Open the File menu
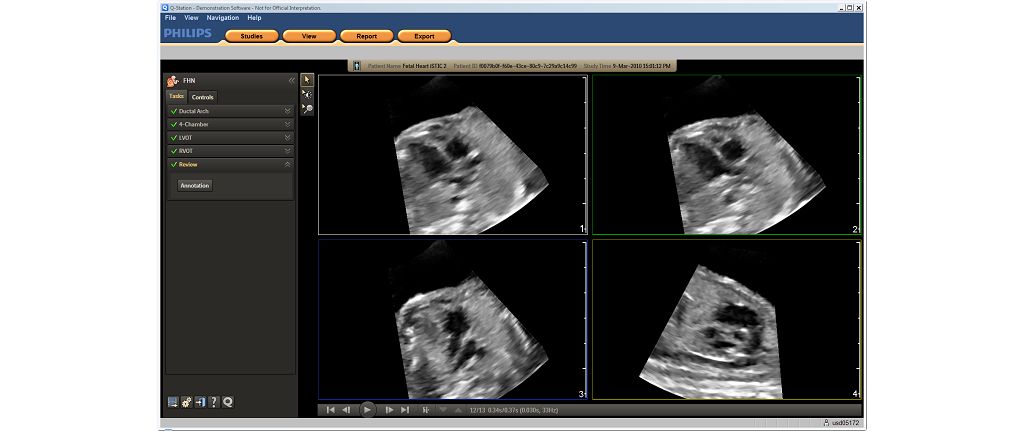 pyautogui.click(x=170, y=18)
